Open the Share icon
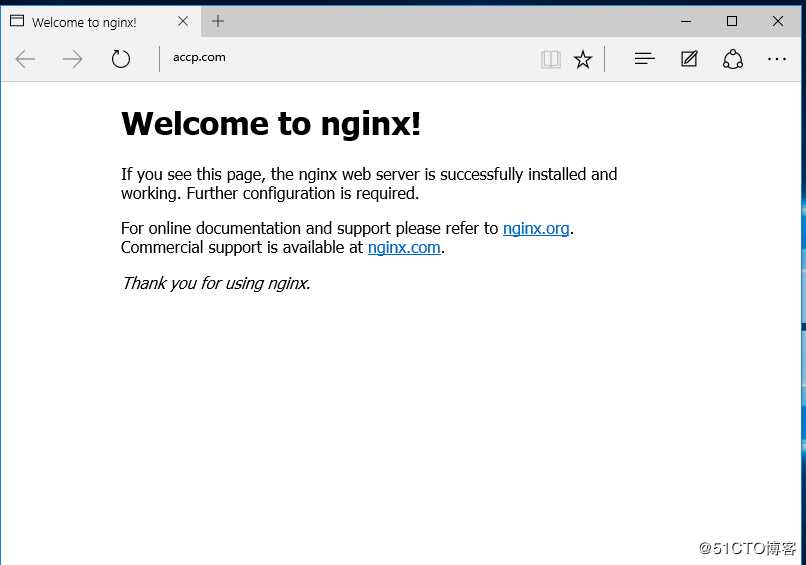Image resolution: width=806 pixels, height=565 pixels. point(733,59)
